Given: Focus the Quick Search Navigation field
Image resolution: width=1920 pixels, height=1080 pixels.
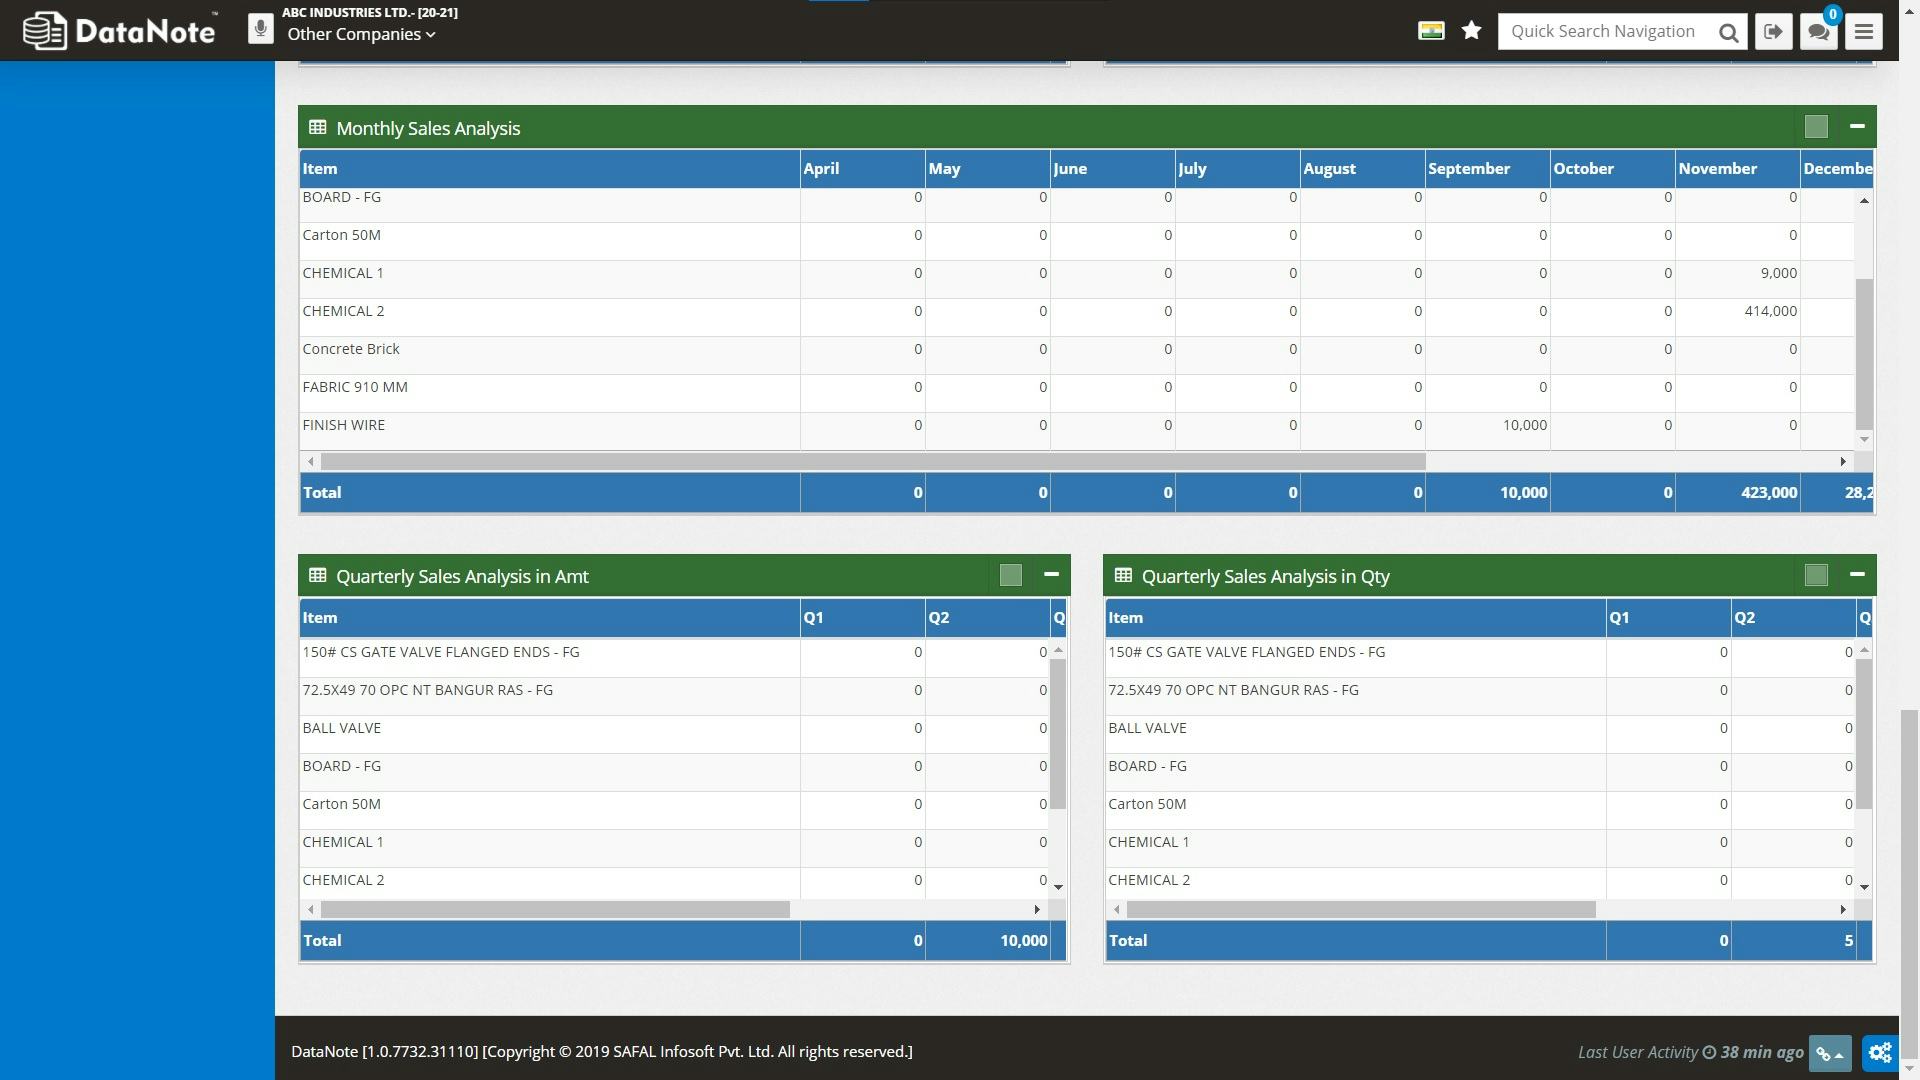Looking at the screenshot, I should tap(1604, 32).
